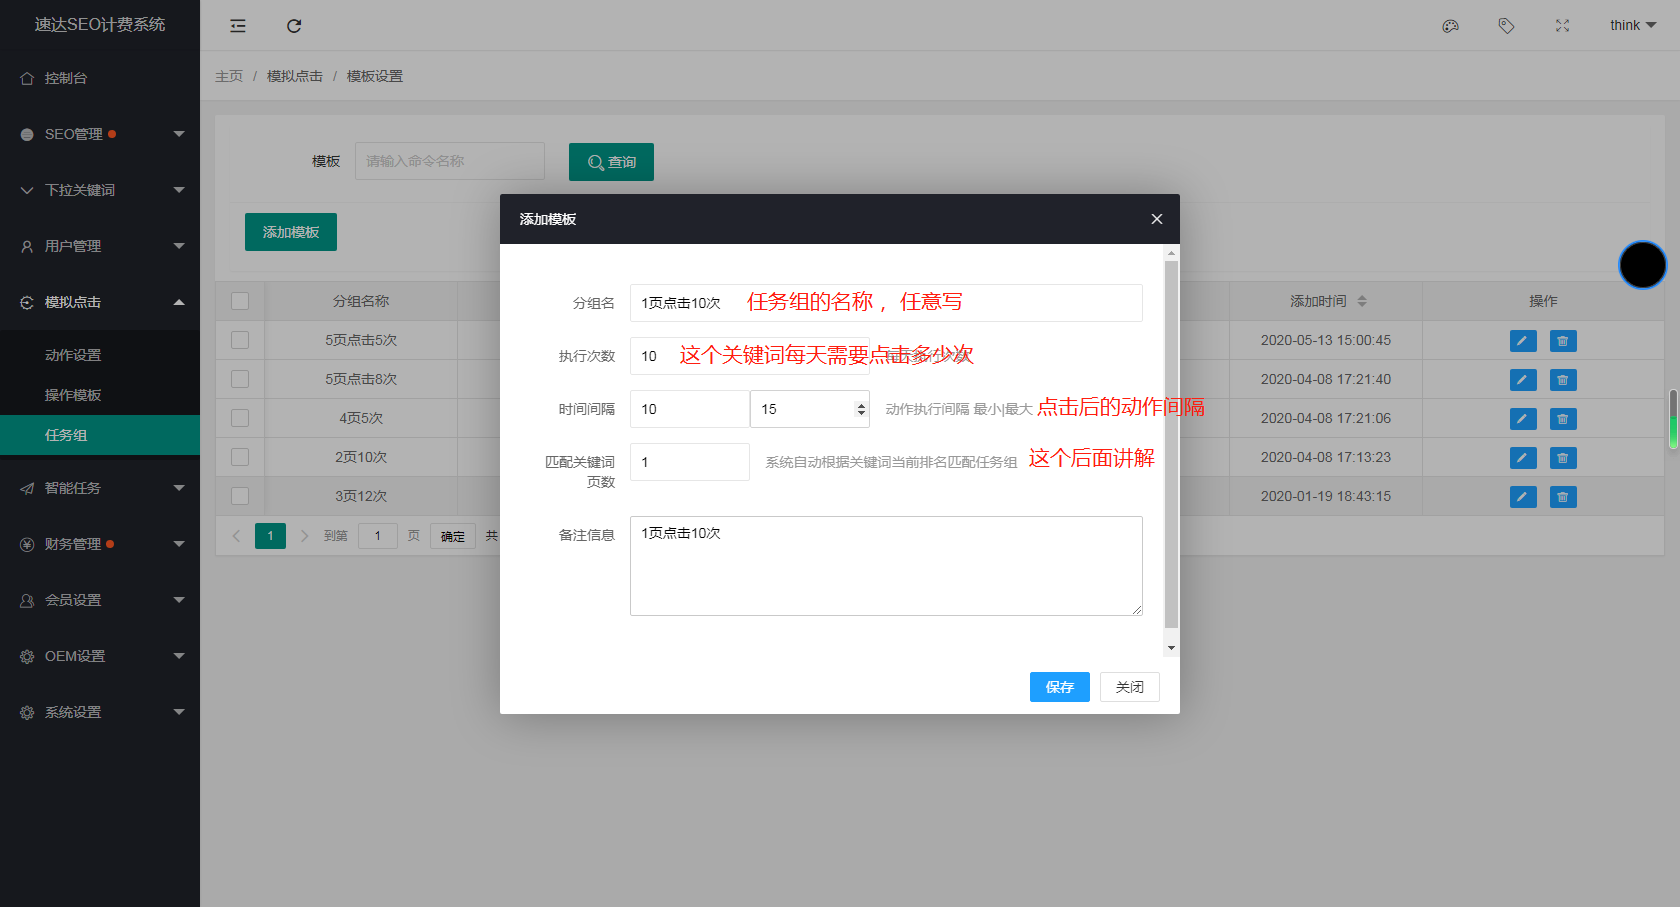Image resolution: width=1680 pixels, height=907 pixels.
Task: Expand the 财务管理 sidebar section
Action: [100, 544]
